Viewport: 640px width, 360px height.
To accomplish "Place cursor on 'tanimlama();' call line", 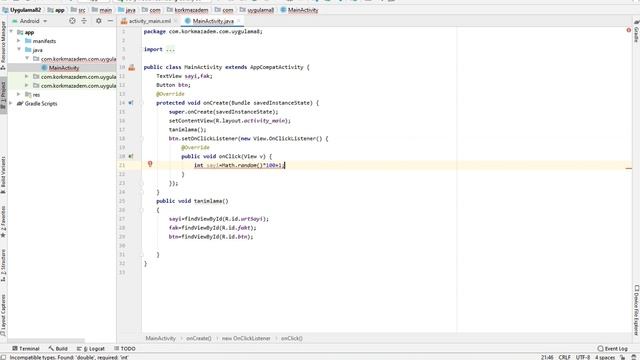I will [188, 130].
